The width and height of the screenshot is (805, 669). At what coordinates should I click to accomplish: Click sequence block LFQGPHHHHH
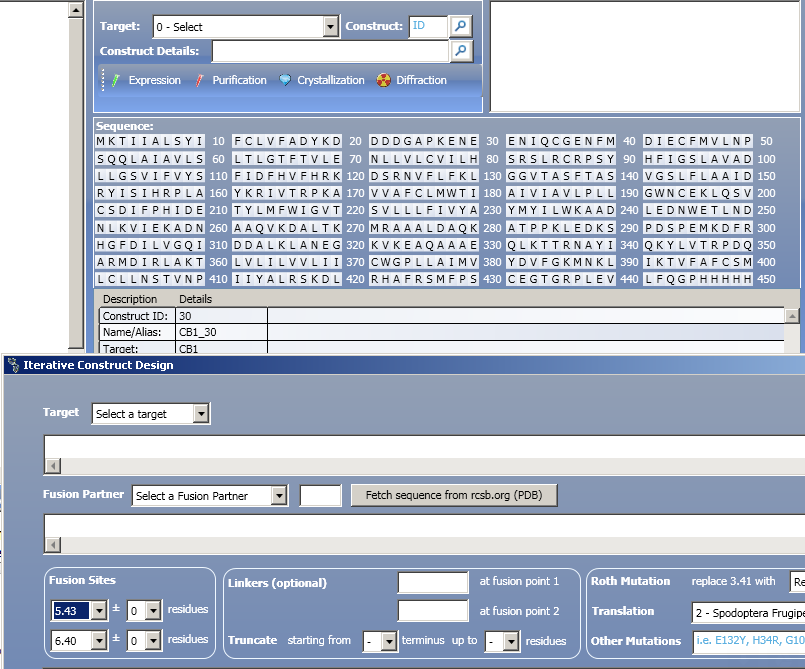point(698,279)
